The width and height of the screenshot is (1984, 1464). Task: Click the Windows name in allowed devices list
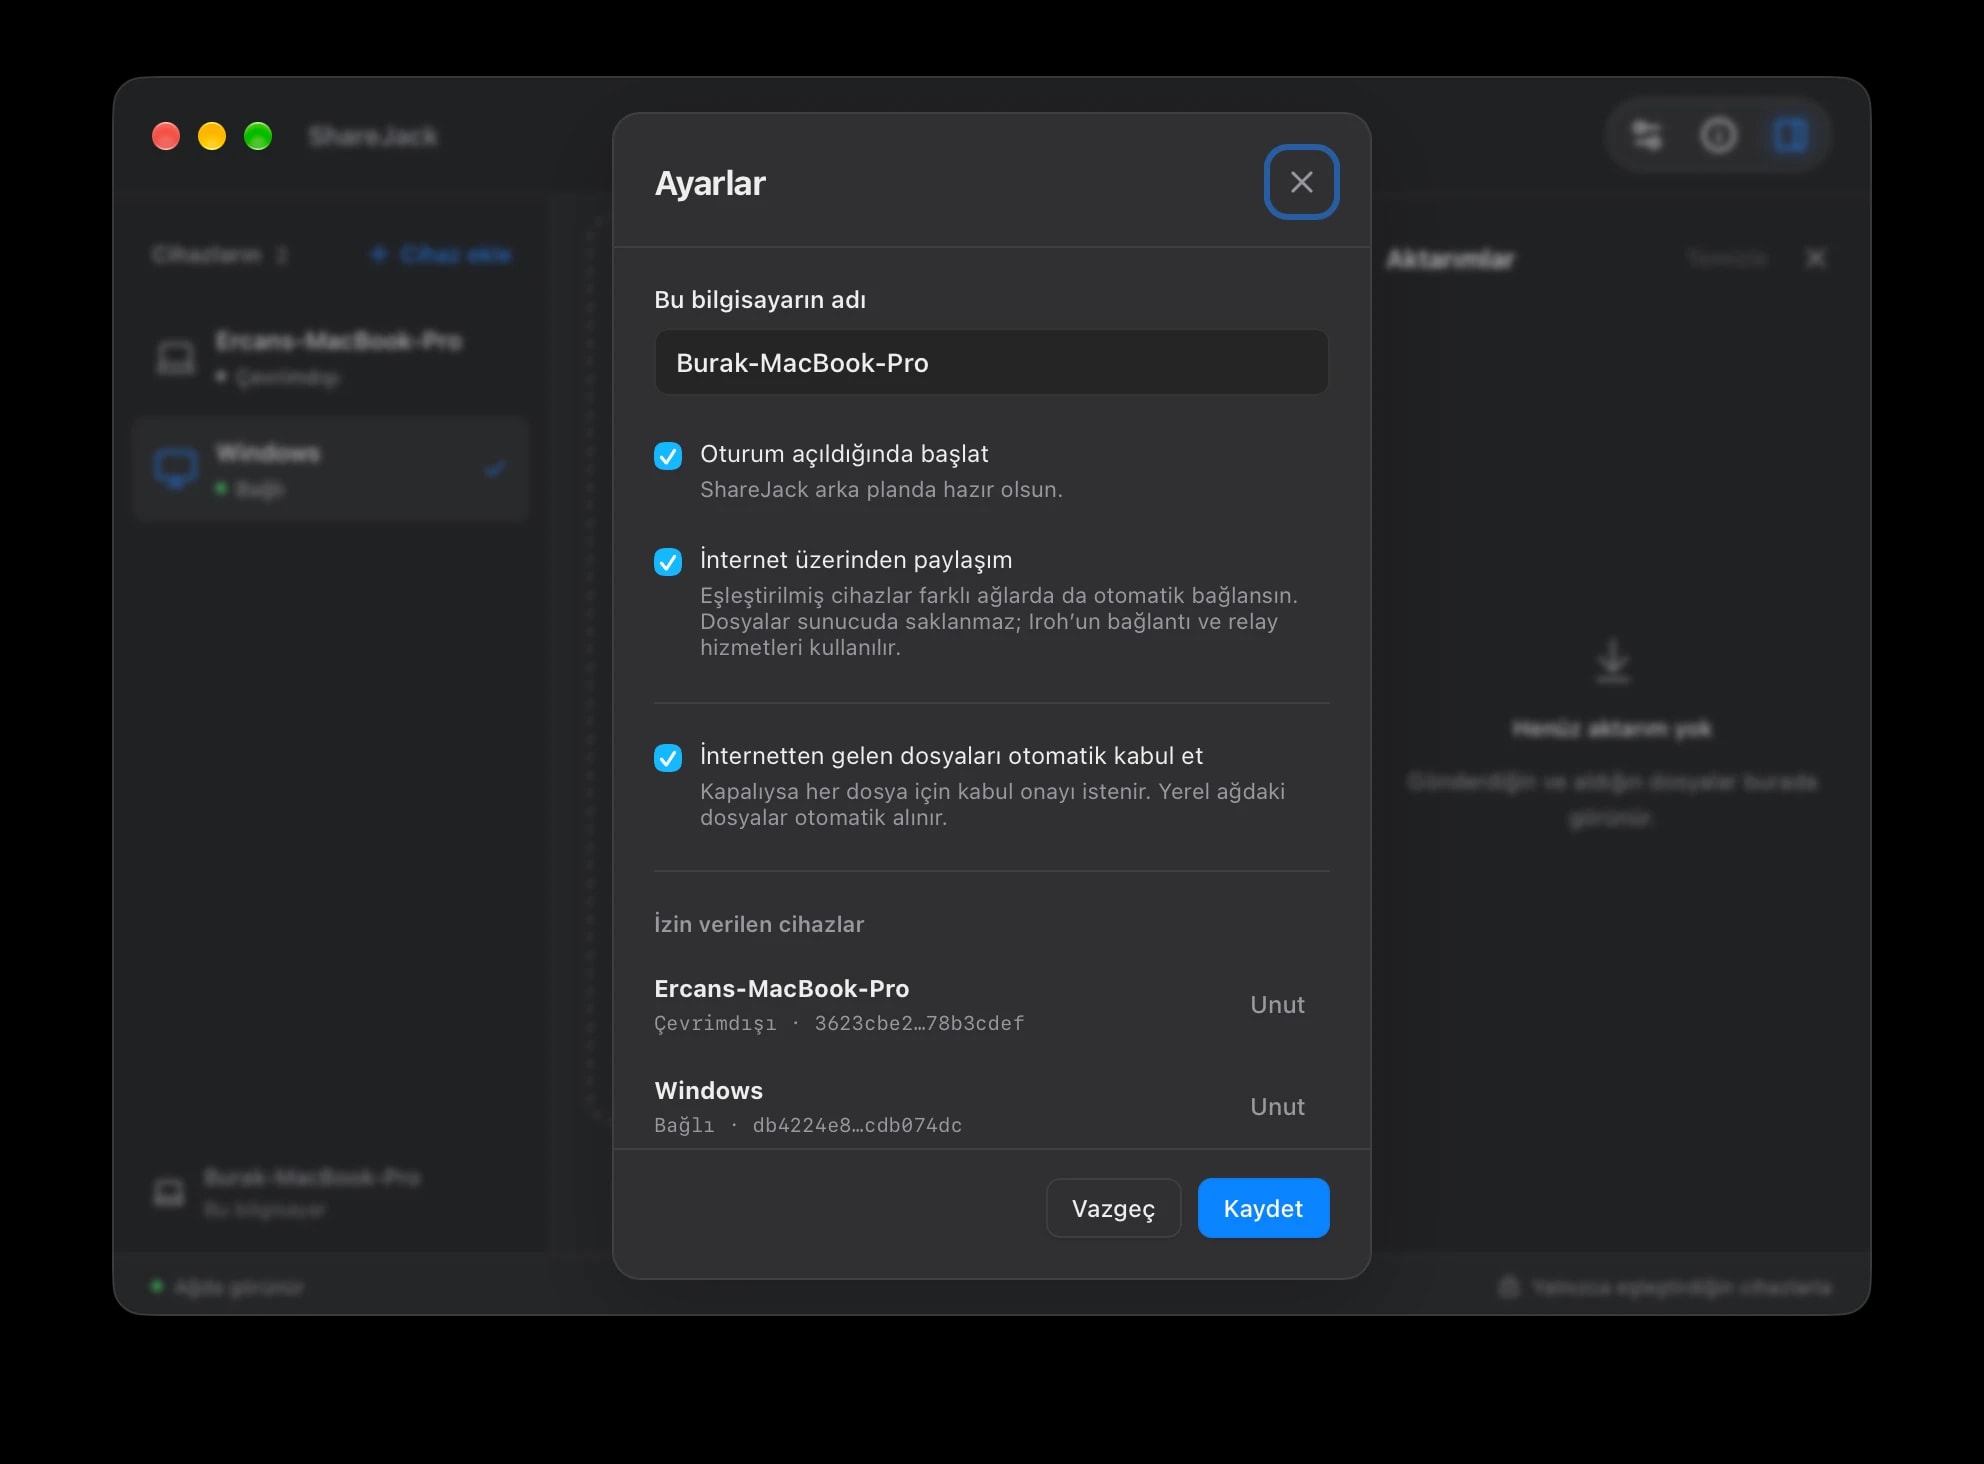point(708,1090)
